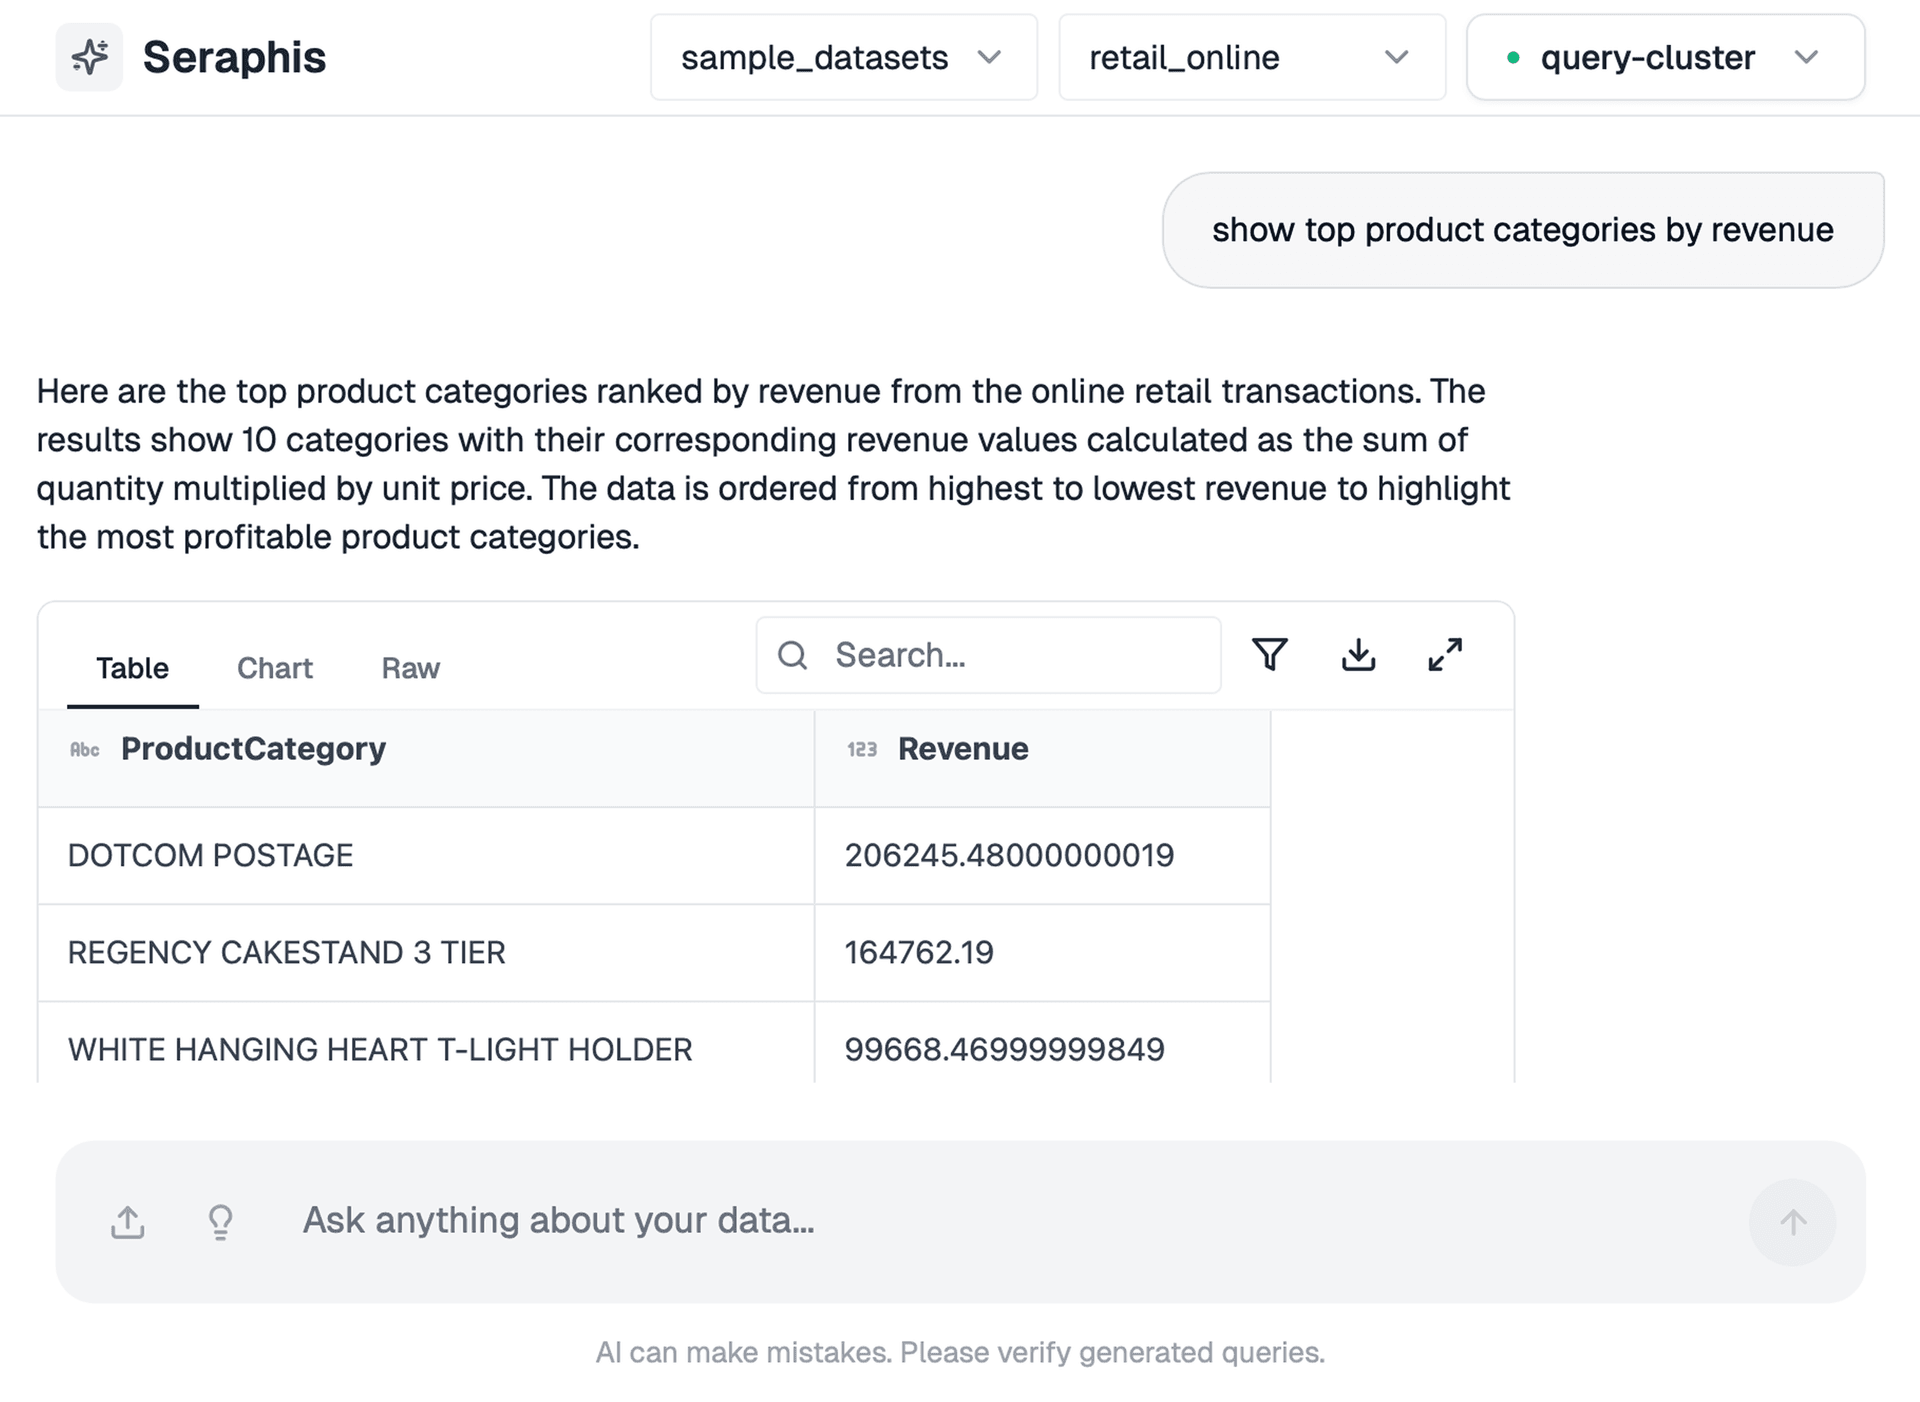
Task: Select the DOTCOM POSTAGE row cell
Action: [x=210, y=856]
